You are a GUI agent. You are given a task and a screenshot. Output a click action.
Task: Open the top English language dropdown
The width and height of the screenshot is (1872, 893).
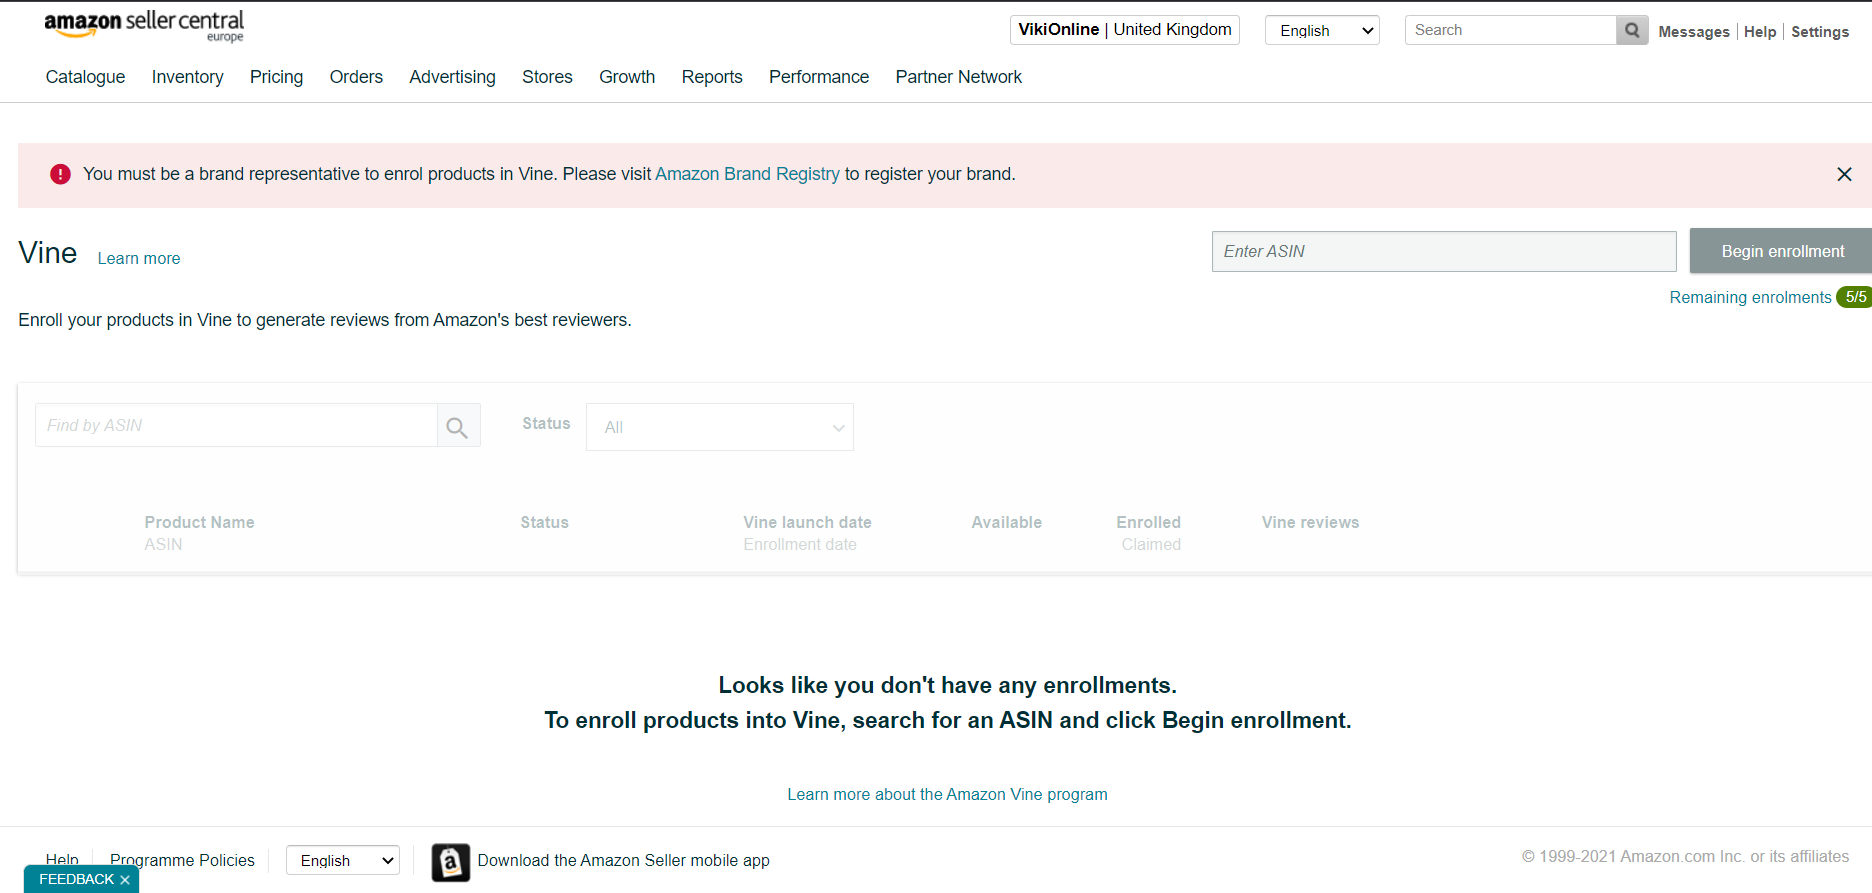1322,30
